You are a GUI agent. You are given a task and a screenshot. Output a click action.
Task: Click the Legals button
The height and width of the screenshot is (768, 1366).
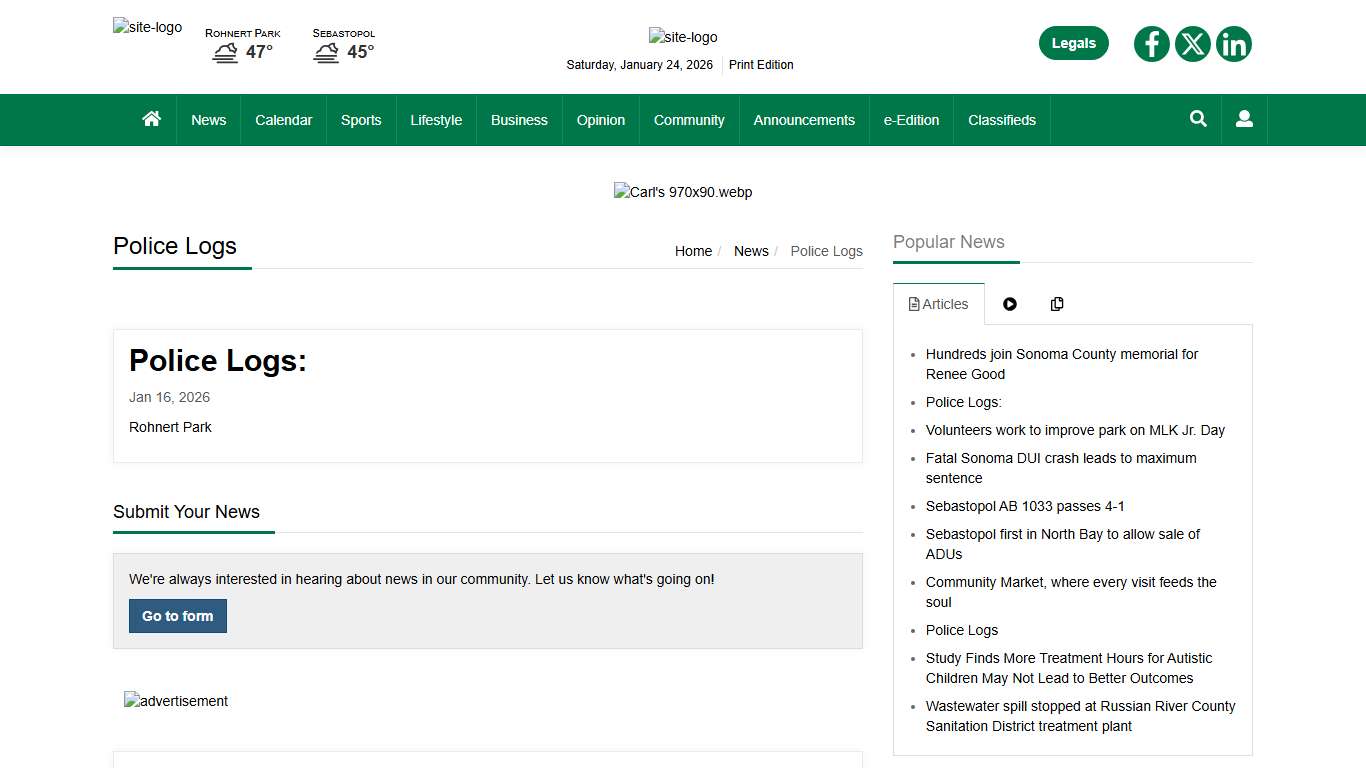pos(1073,43)
